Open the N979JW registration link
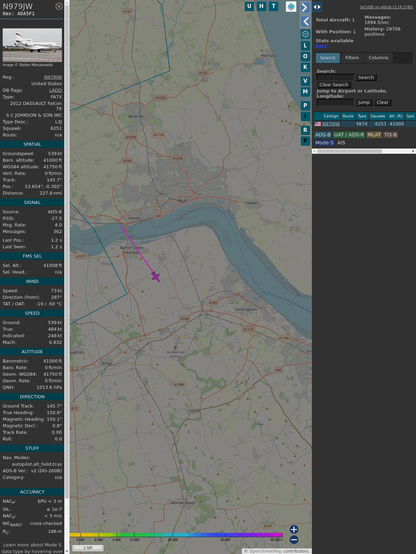Screen dimensions: 416x554 pyautogui.click(x=53, y=77)
